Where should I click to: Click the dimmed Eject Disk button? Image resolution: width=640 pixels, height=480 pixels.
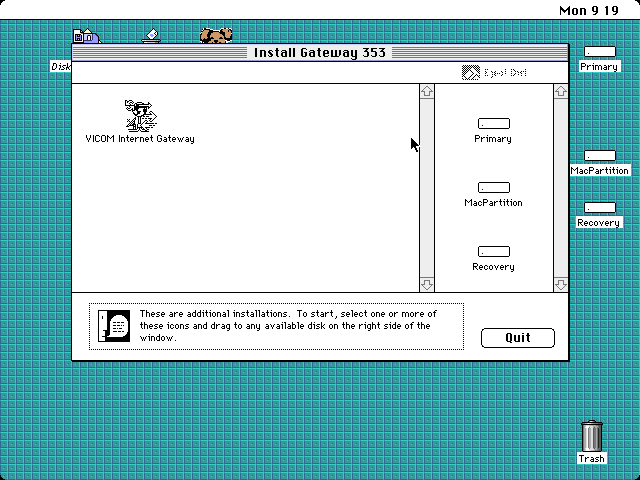(x=494, y=73)
